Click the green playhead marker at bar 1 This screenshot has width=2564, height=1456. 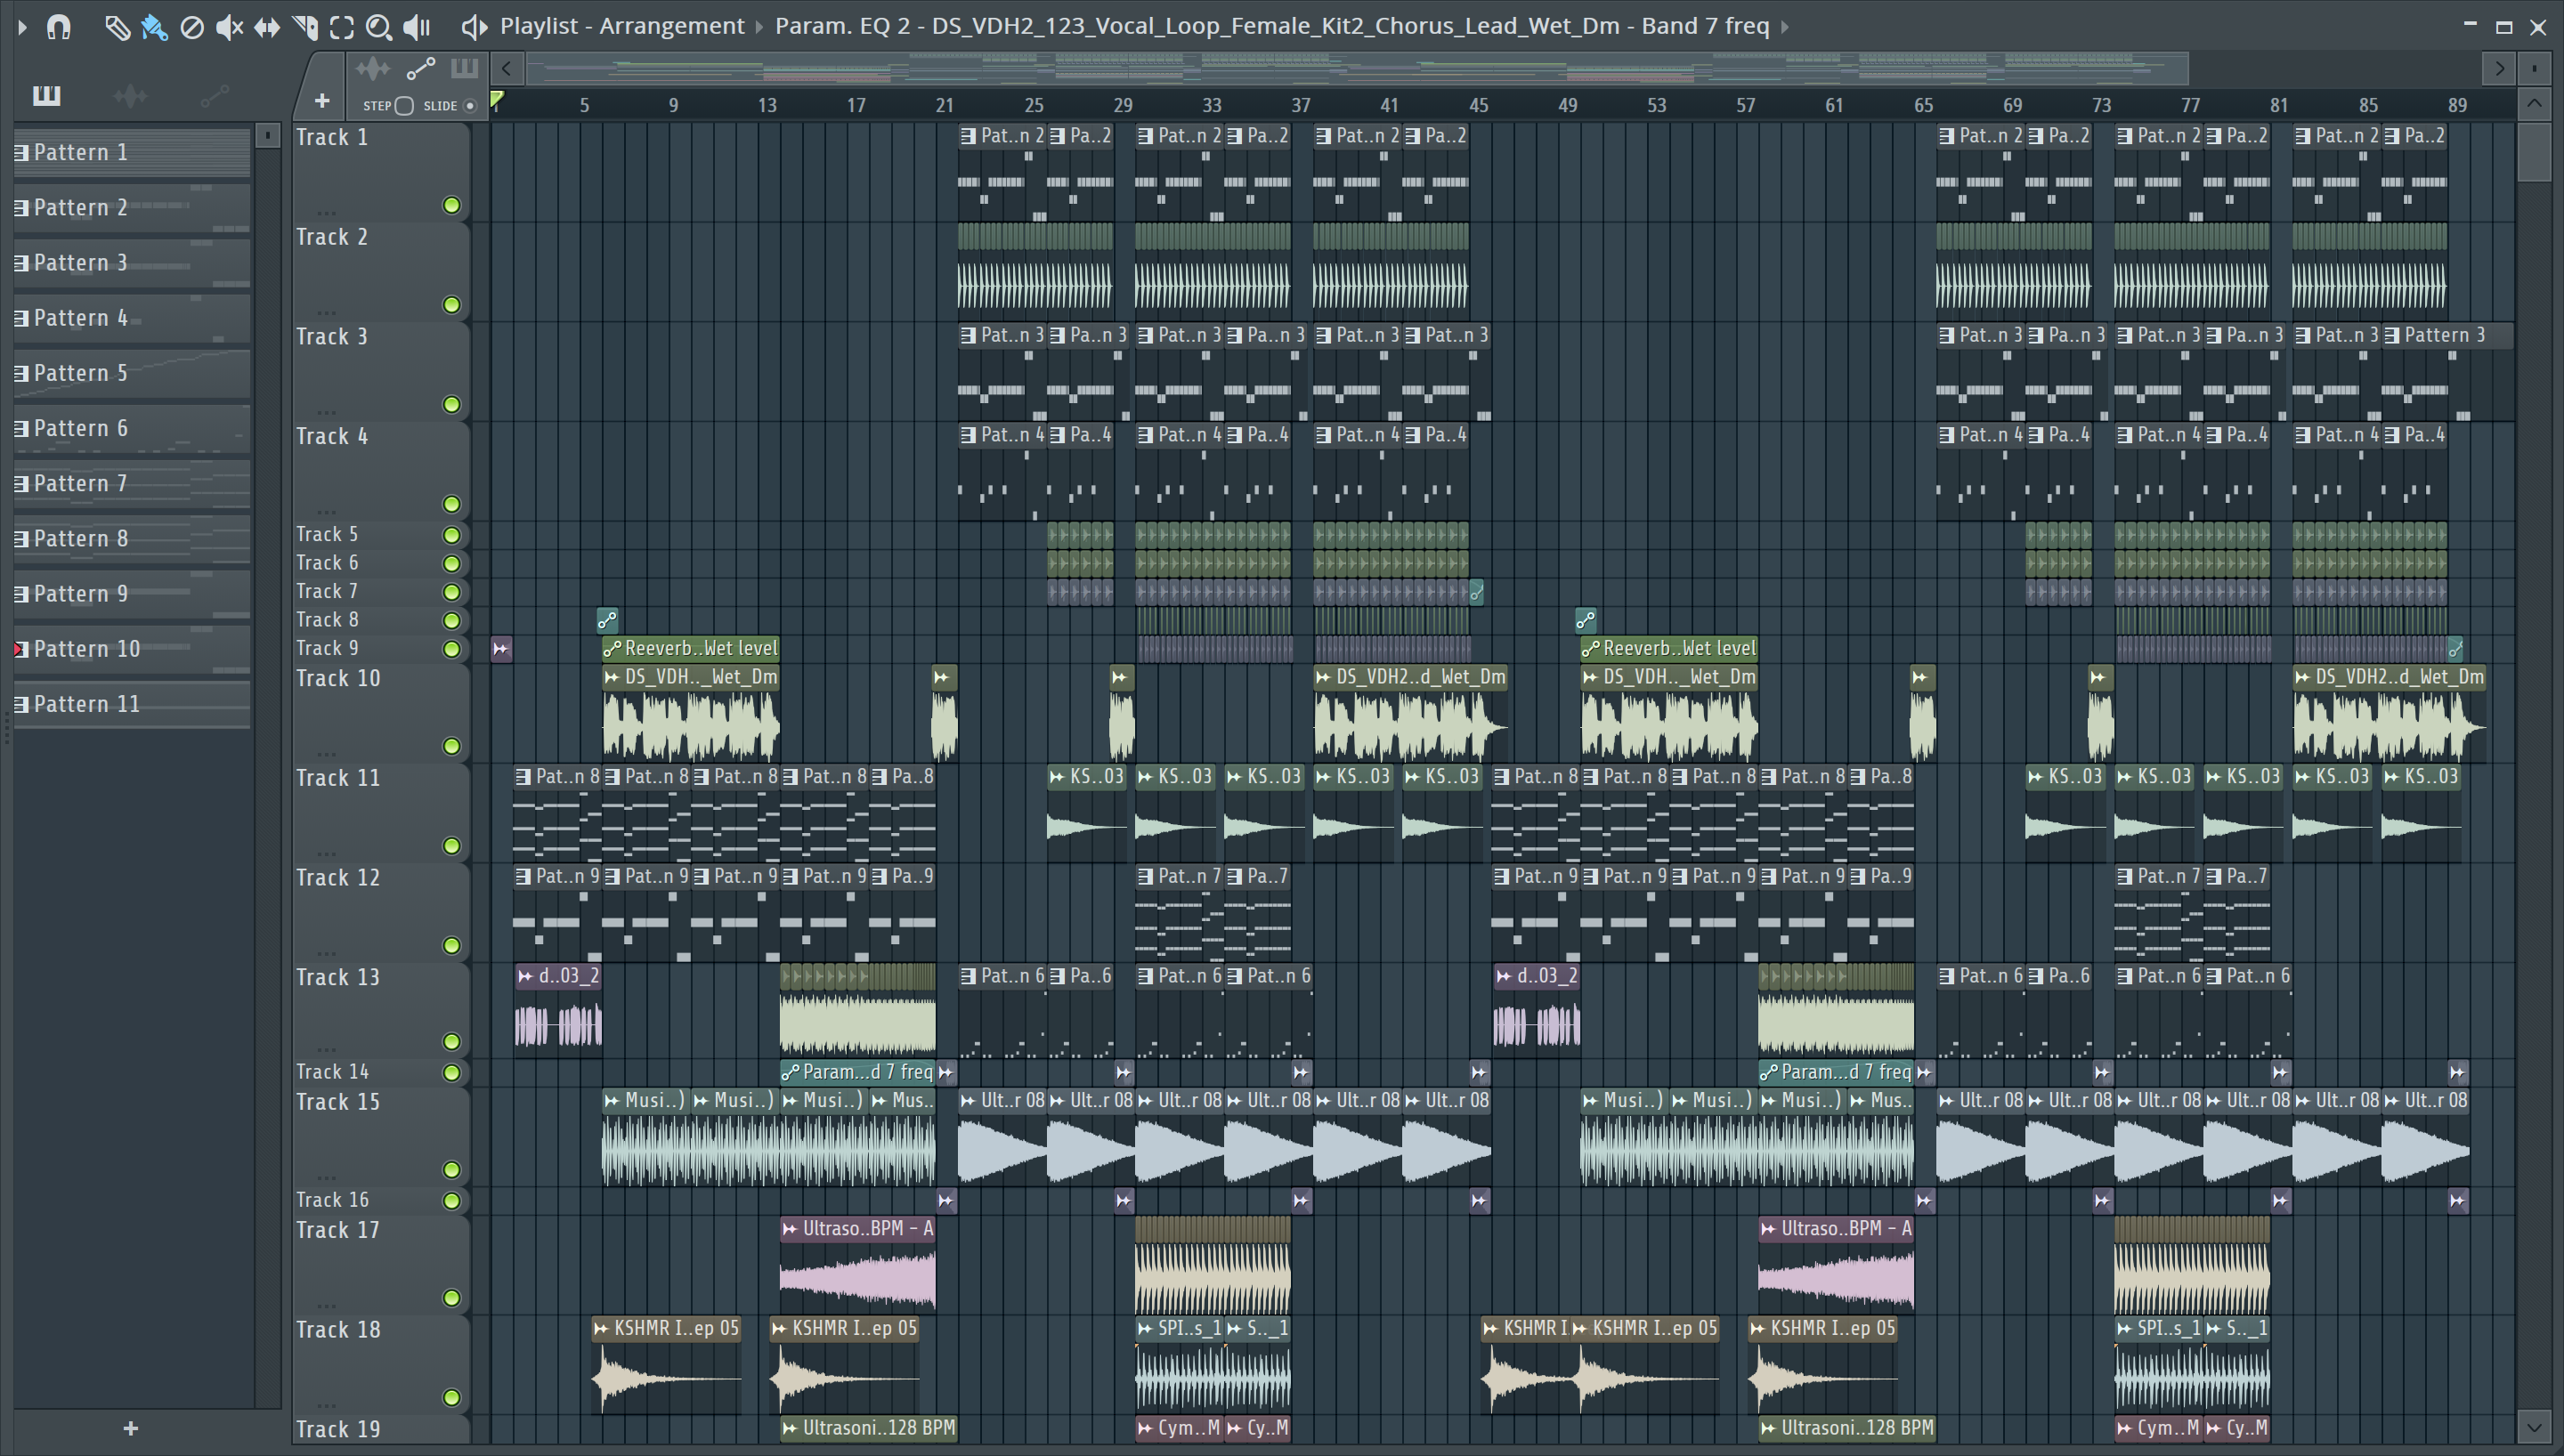tap(497, 99)
